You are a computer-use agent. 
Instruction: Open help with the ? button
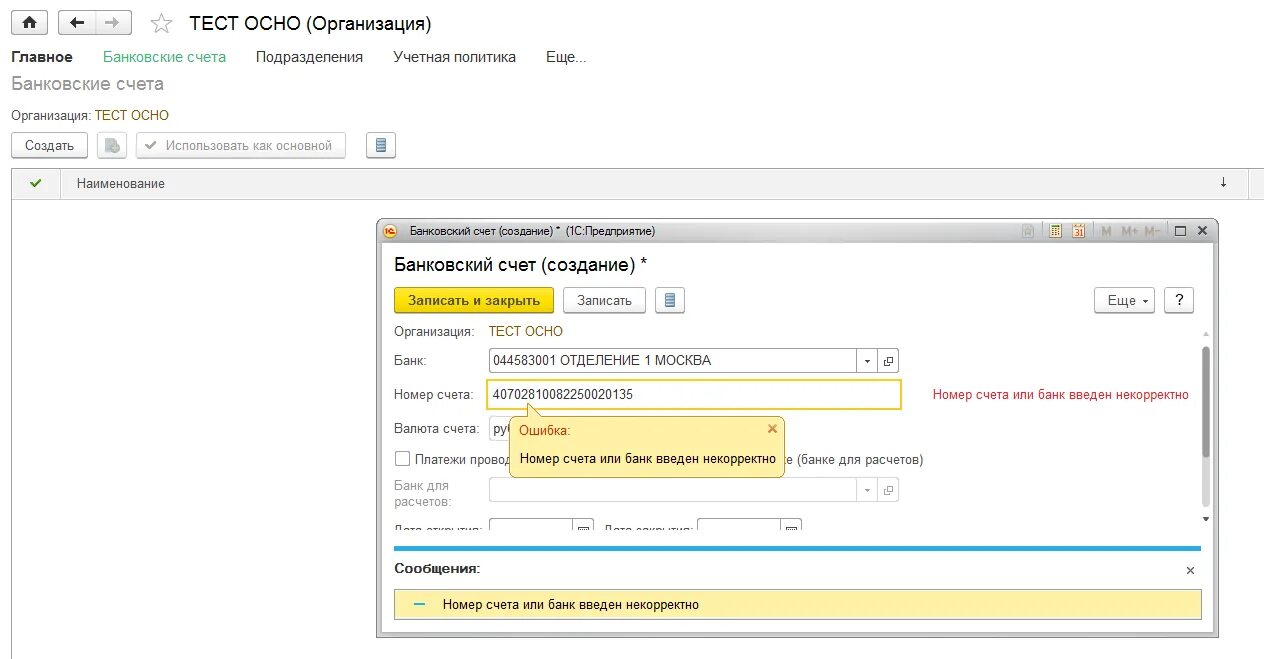pos(1179,300)
